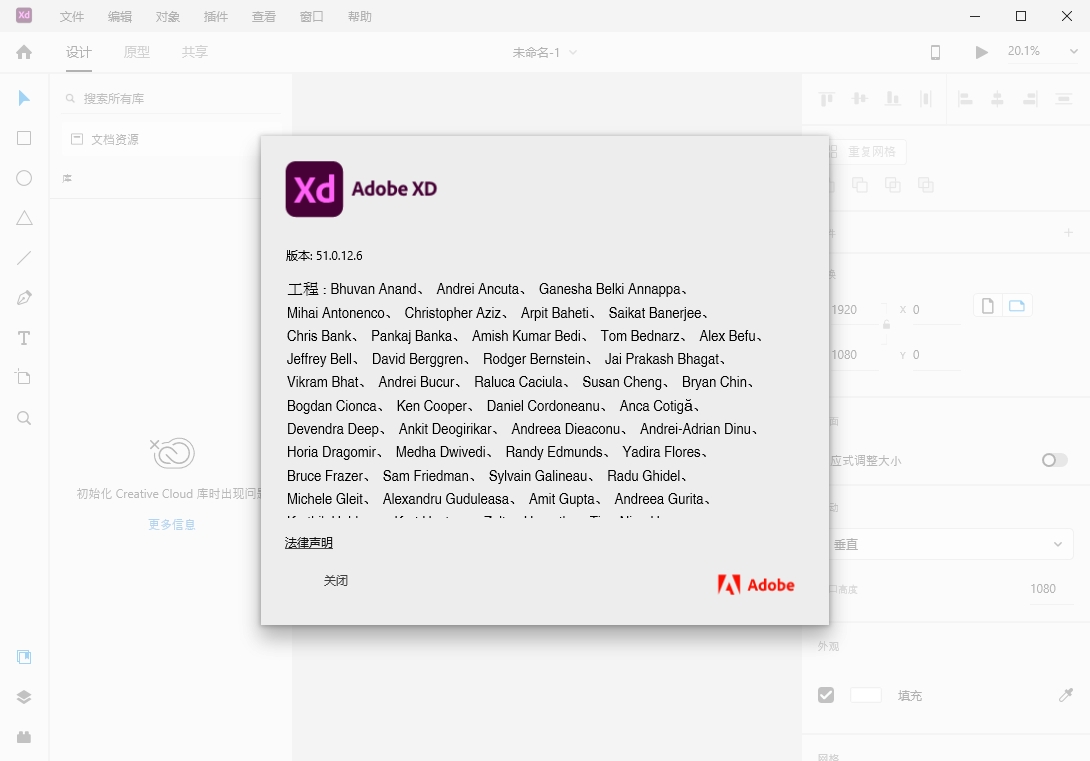1090x761 pixels.
Task: Click the Y position field
Action: [x=936, y=355]
